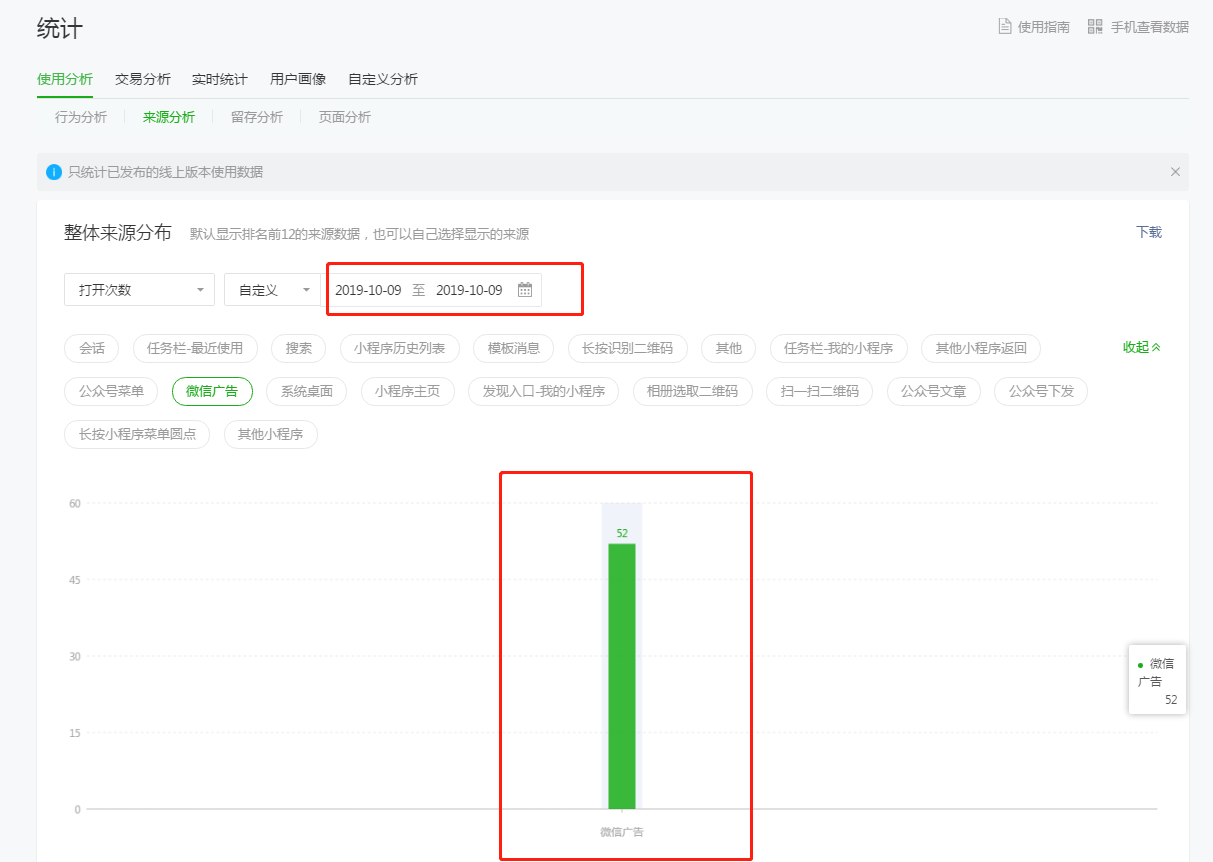Toggle the 长按识别二维码 source tag
The width and height of the screenshot is (1213, 862).
(x=628, y=348)
